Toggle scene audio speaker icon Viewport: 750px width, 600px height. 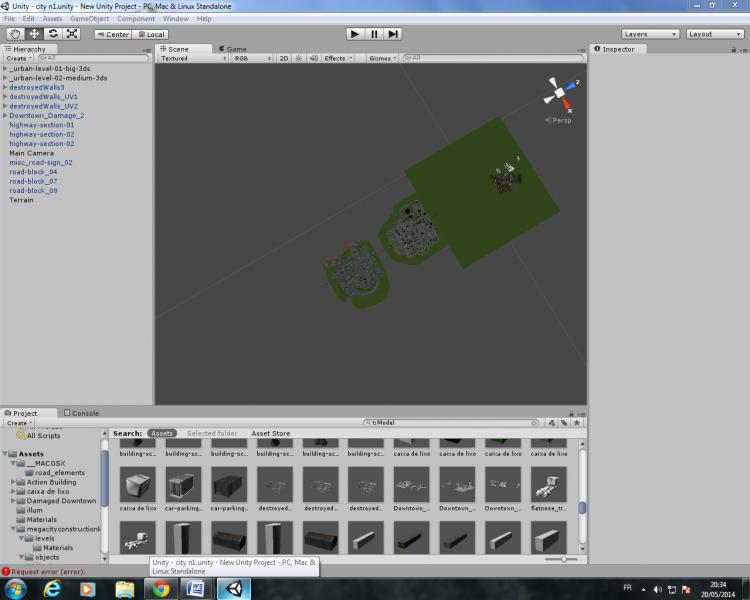click(x=314, y=58)
